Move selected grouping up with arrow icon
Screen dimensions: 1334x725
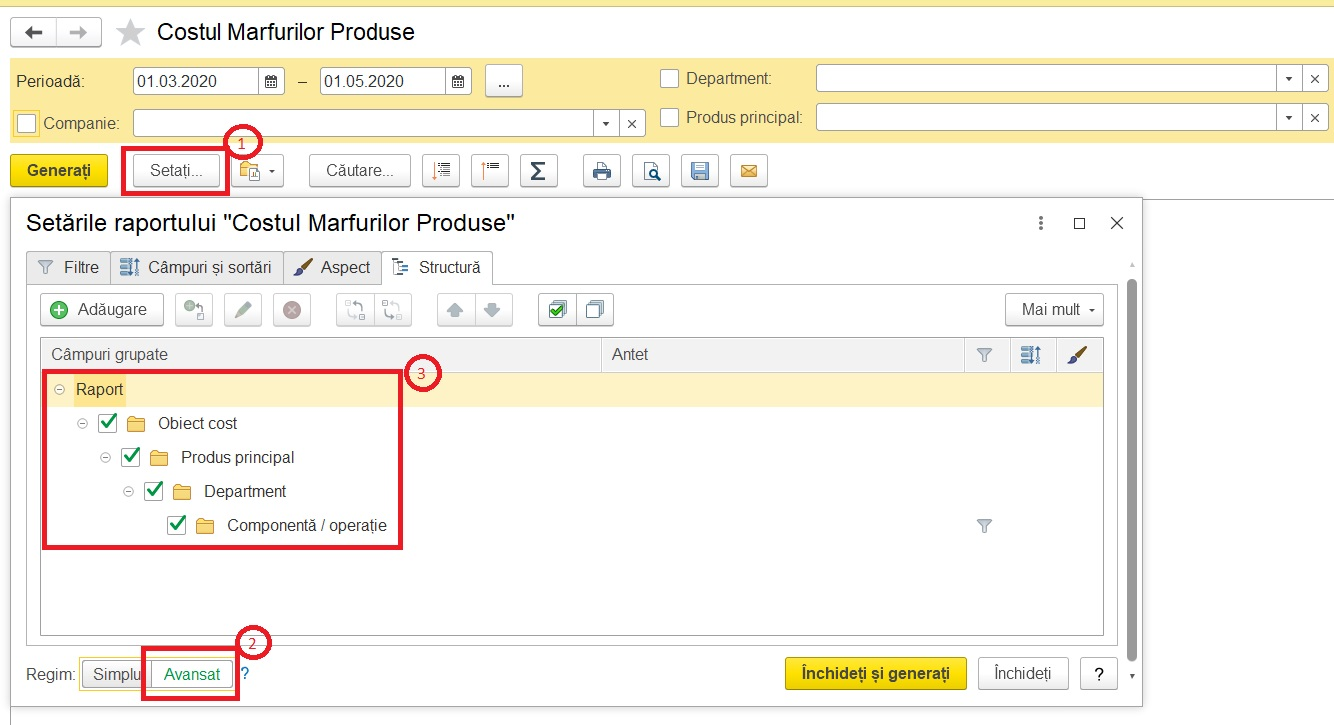[456, 310]
